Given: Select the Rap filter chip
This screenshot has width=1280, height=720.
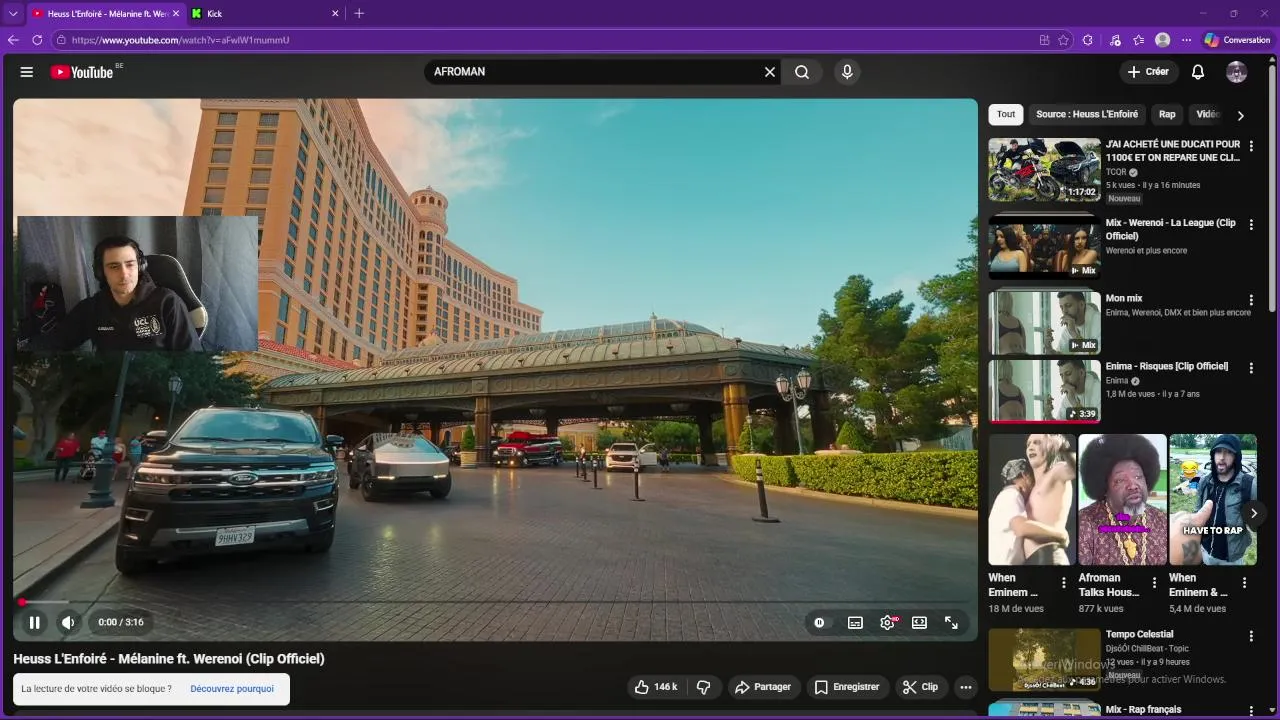Looking at the screenshot, I should (x=1167, y=114).
